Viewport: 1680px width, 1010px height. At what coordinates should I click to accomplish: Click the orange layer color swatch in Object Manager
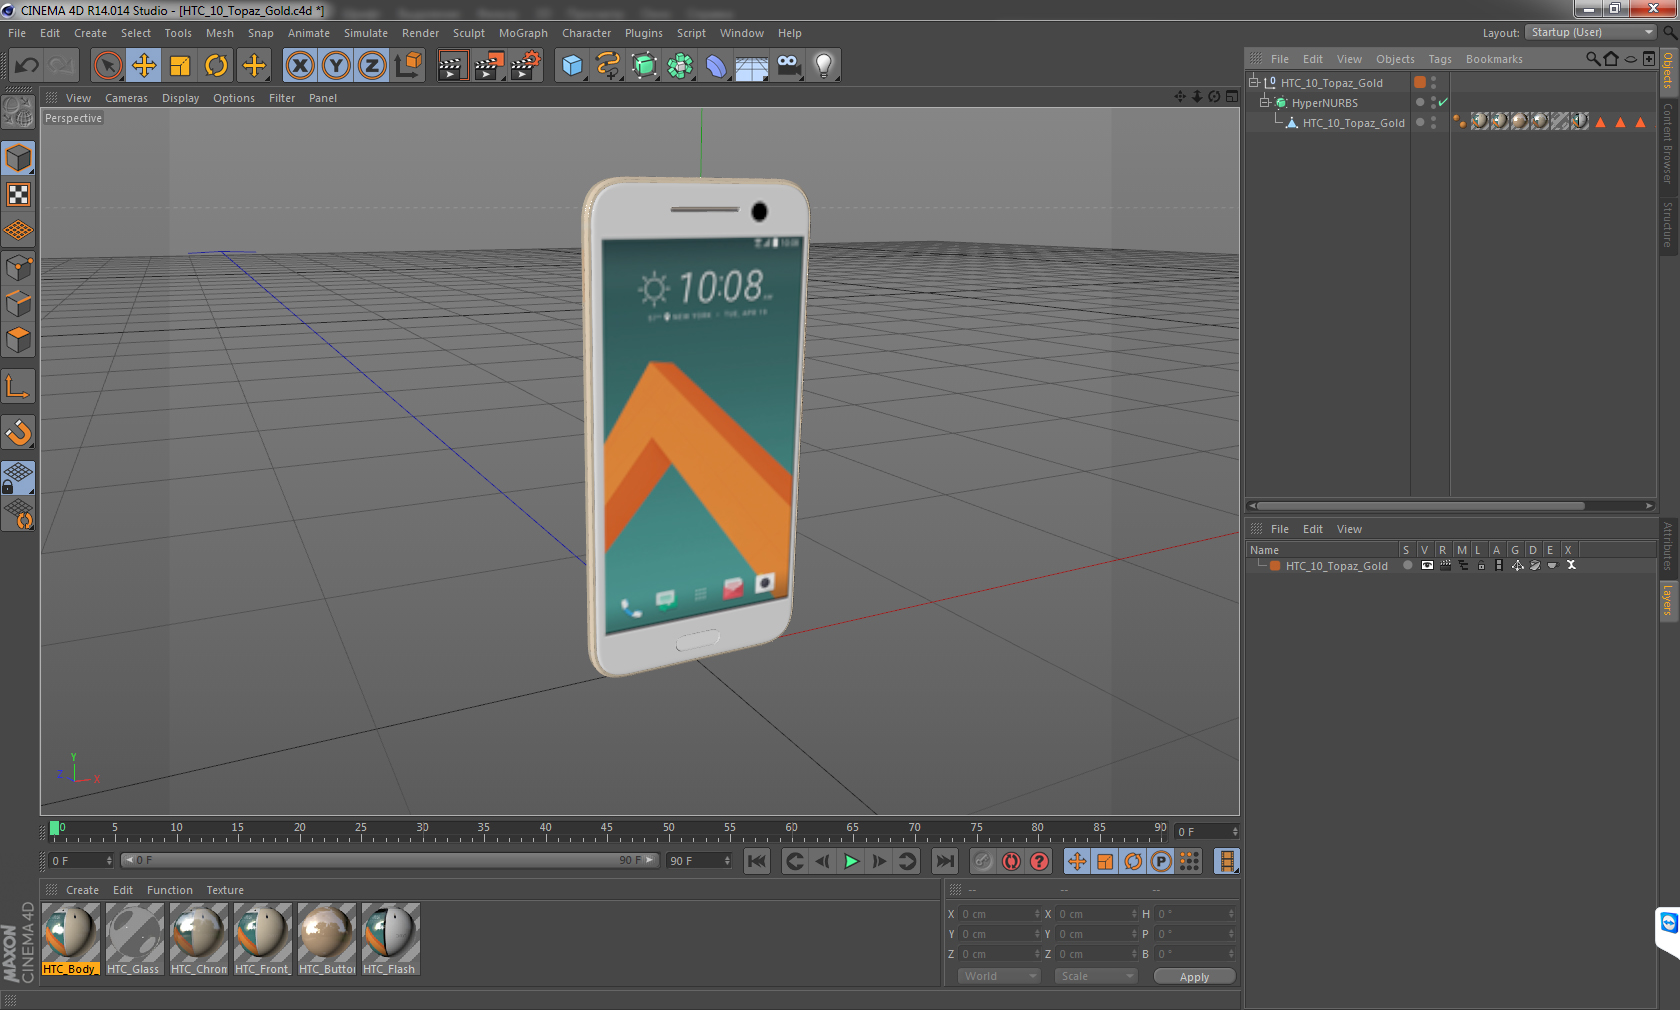1419,82
